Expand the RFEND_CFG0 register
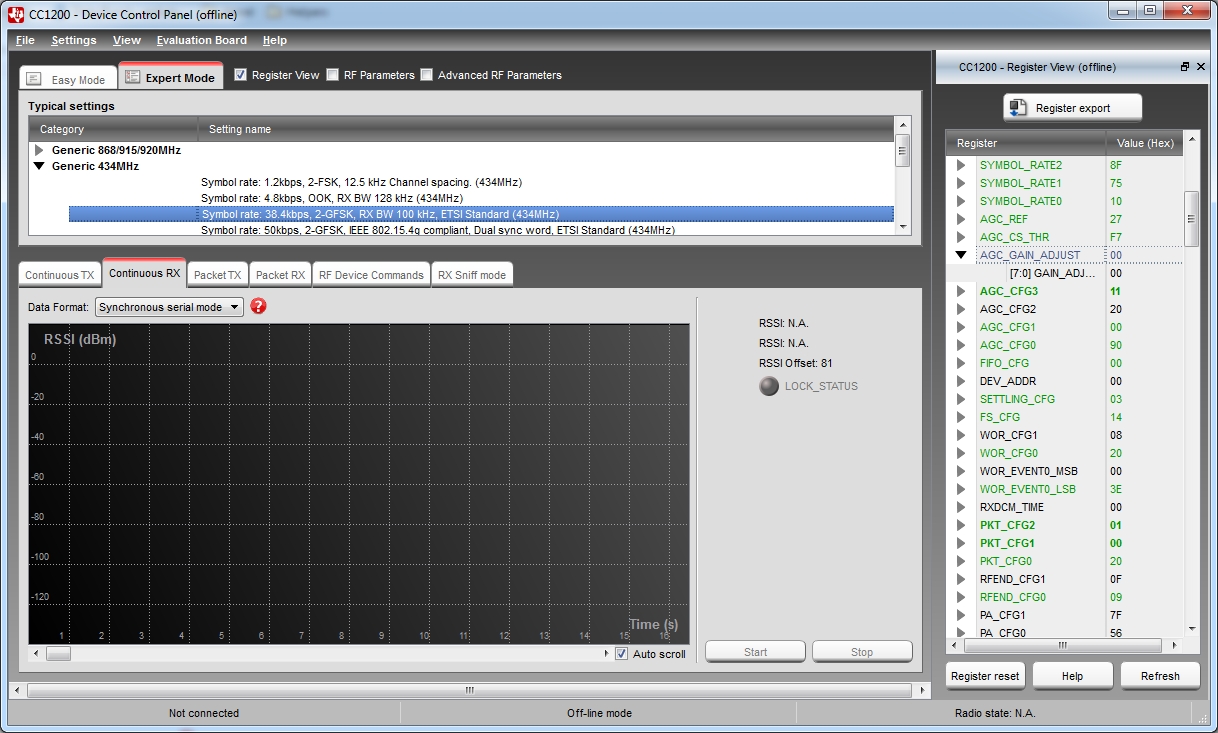 click(x=961, y=597)
